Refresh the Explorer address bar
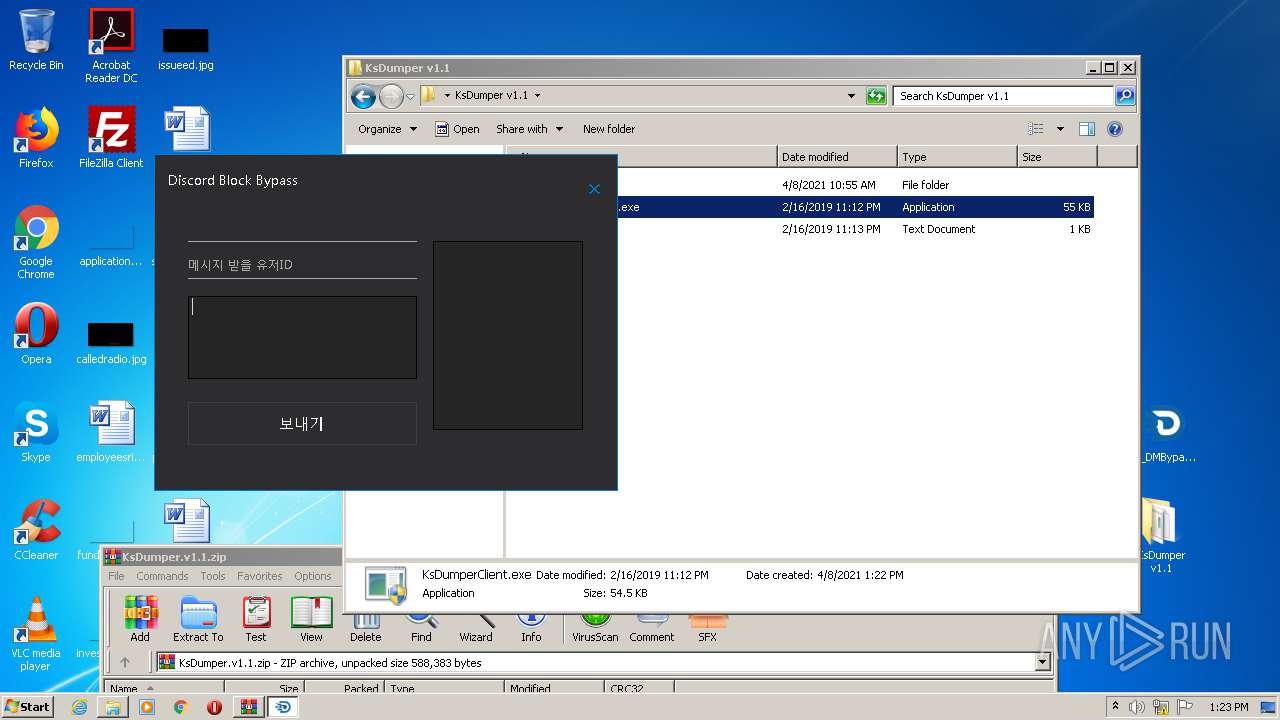Viewport: 1280px width, 720px height. pyautogui.click(x=876, y=96)
